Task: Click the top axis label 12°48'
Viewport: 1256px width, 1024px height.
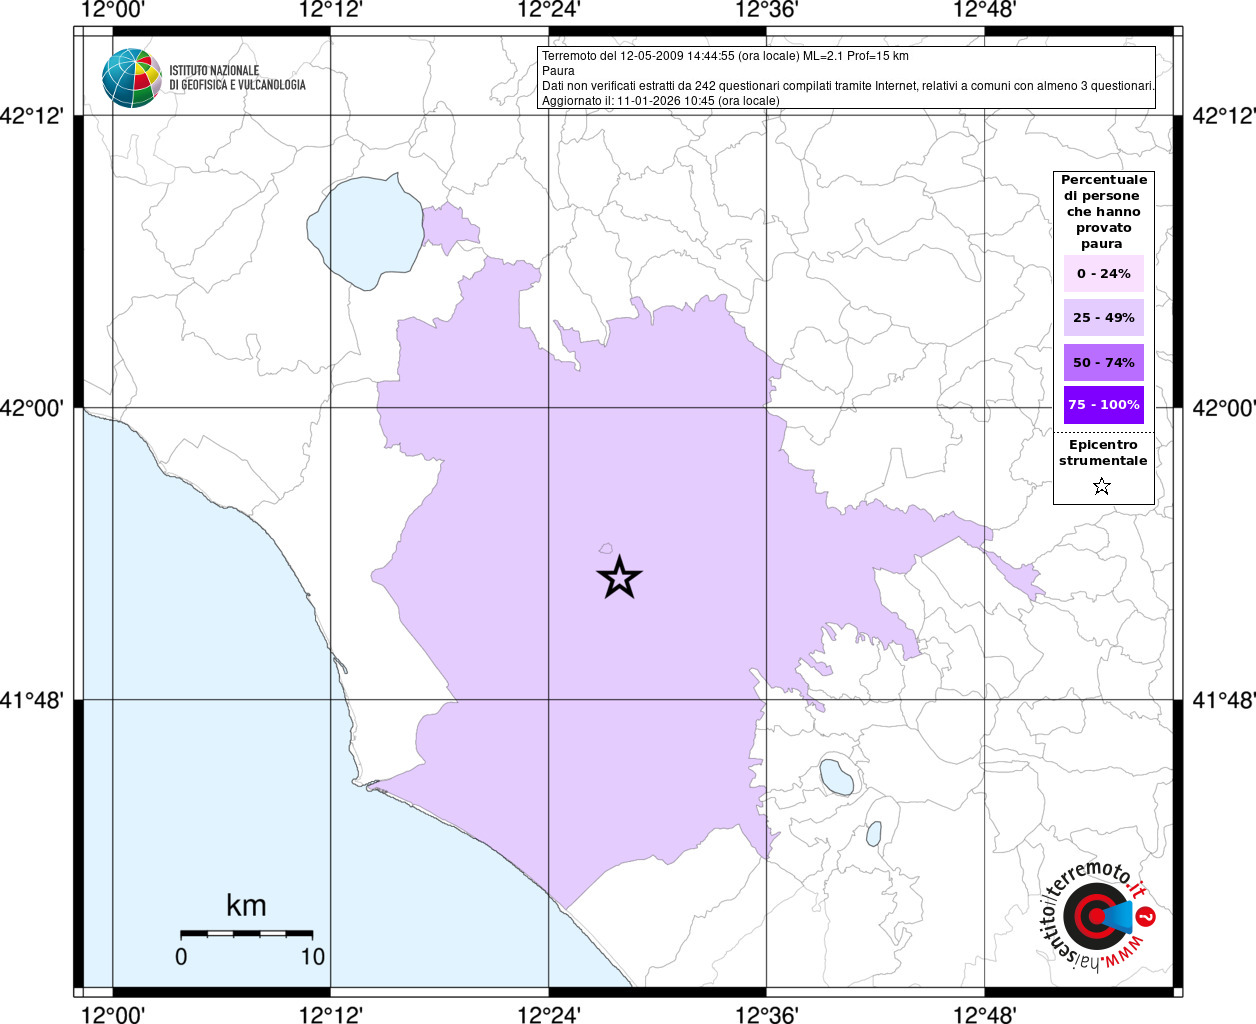Action: pyautogui.click(x=985, y=10)
